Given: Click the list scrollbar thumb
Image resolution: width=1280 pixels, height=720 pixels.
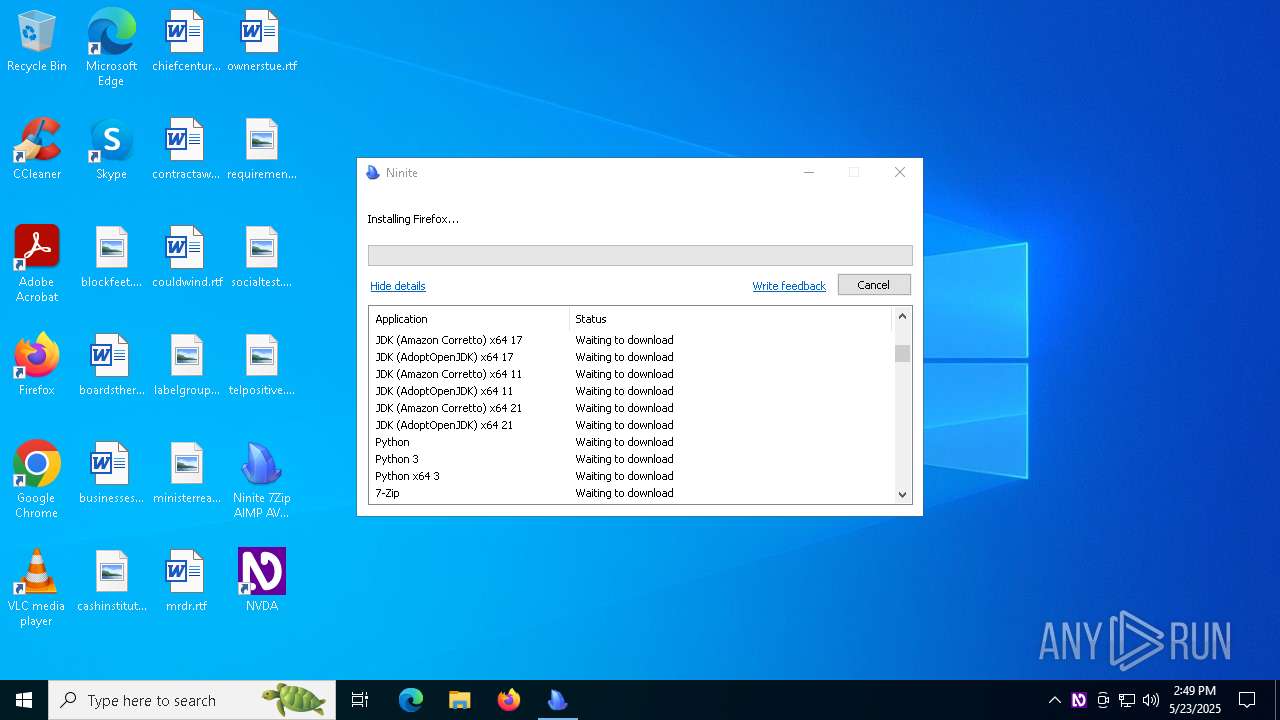Looking at the screenshot, I should [902, 353].
